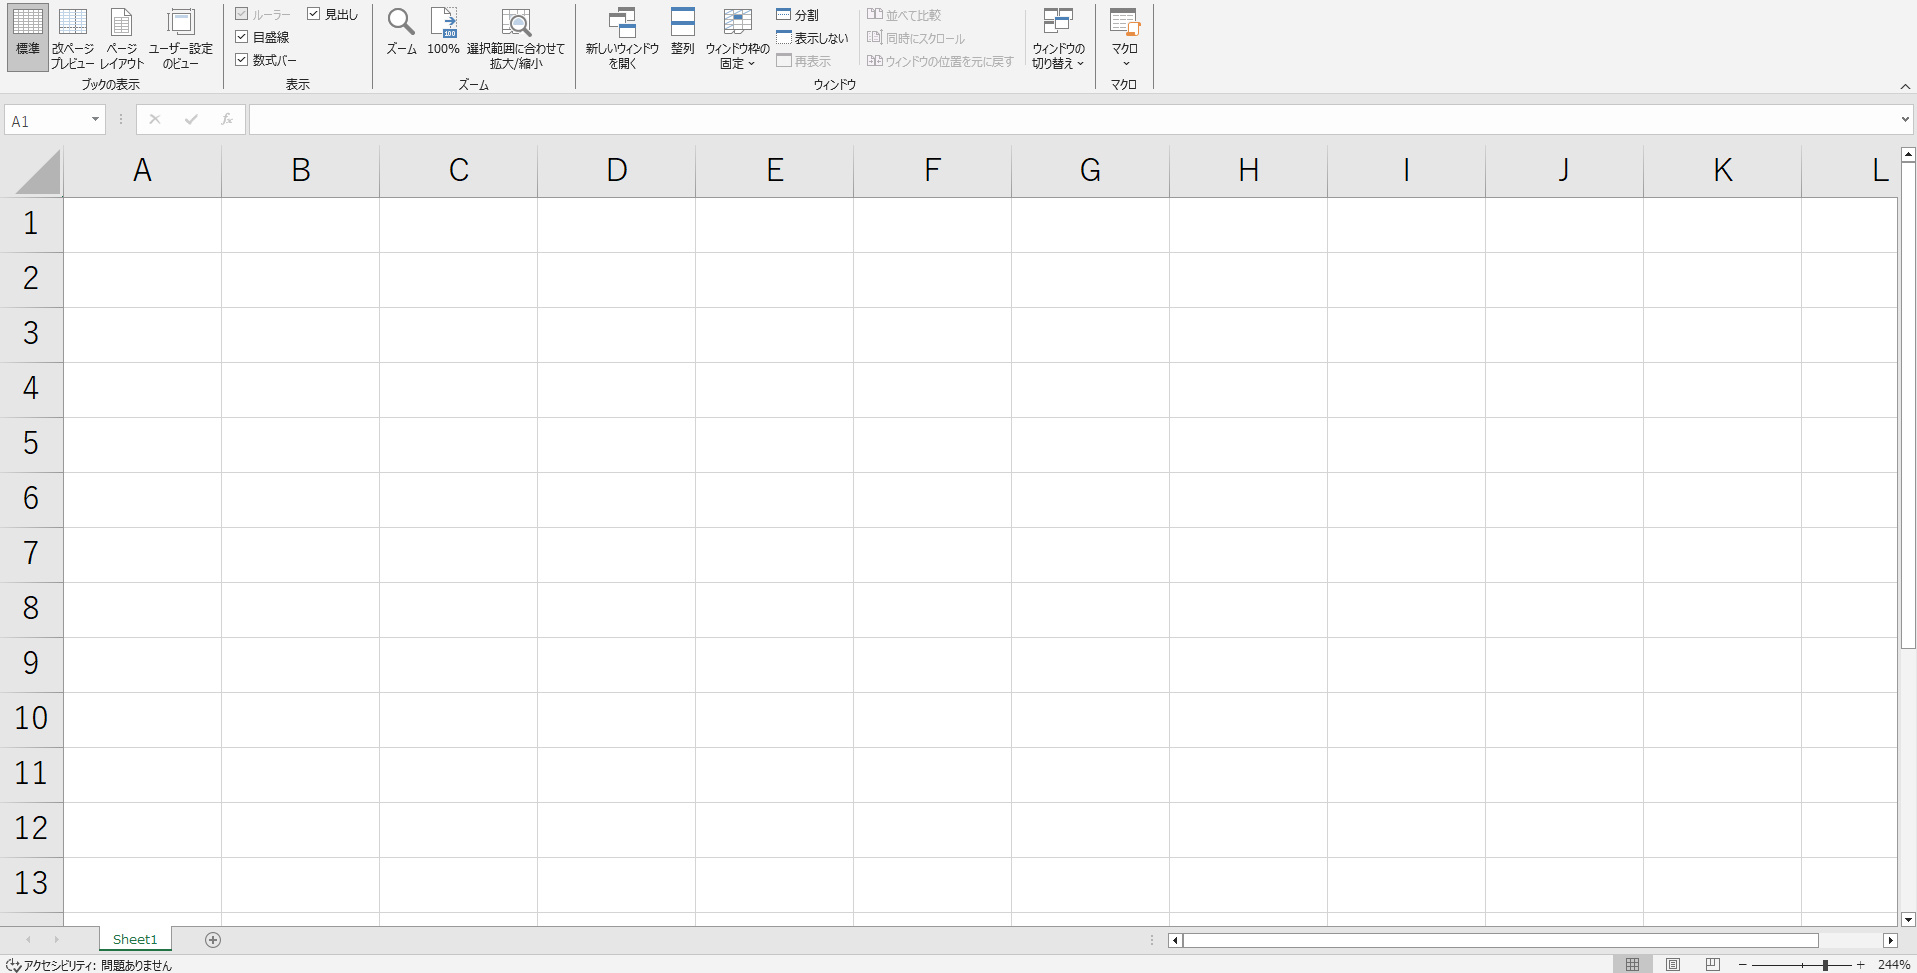This screenshot has height=973, width=1917.
Task: Switch to 改ページプレビュー view
Action: click(x=73, y=38)
